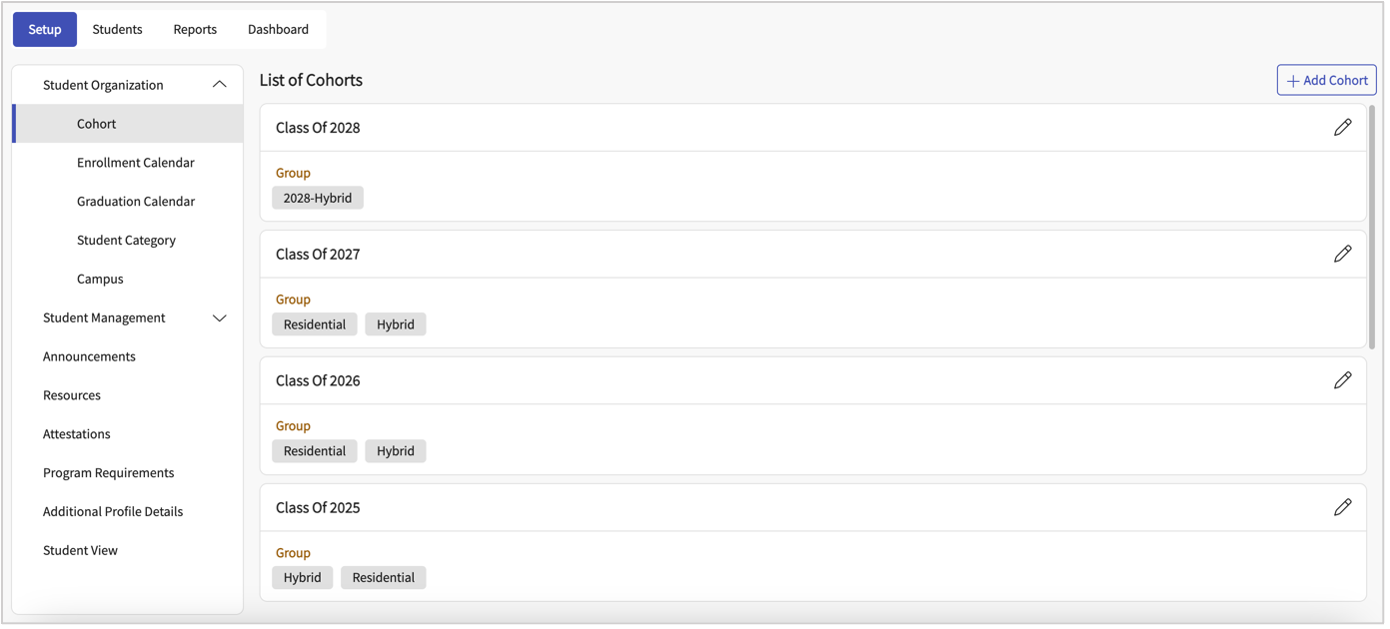Open Enrollment Calendar in sidebar

click(136, 163)
